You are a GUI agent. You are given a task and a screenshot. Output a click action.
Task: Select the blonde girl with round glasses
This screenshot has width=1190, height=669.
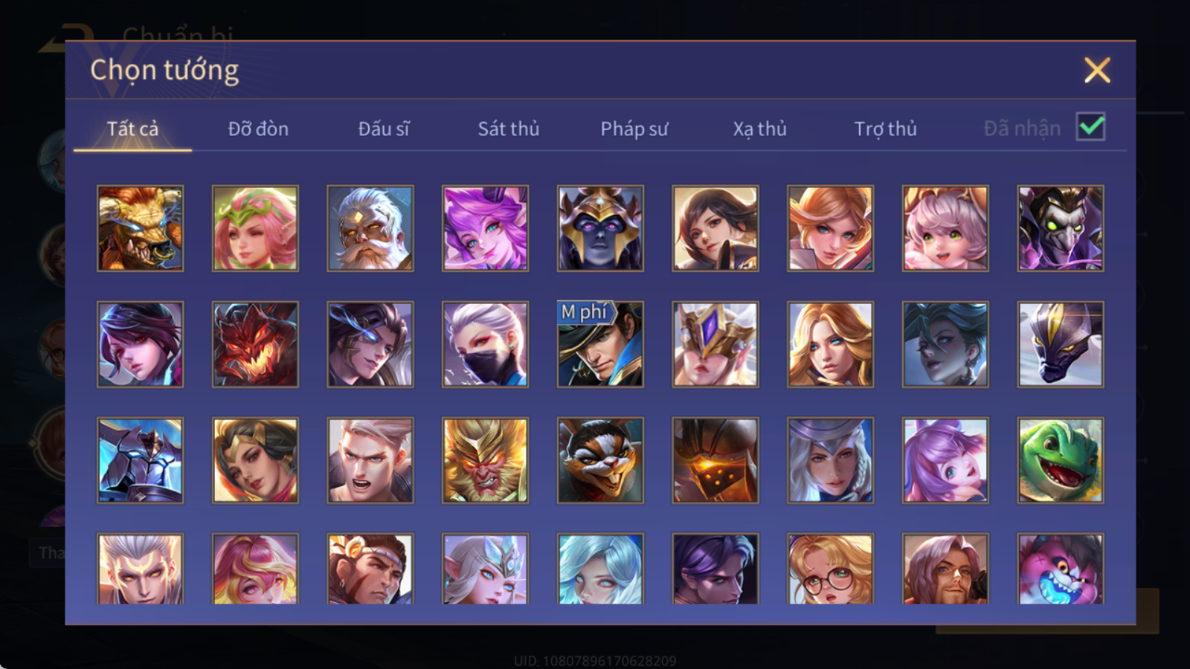[830, 569]
